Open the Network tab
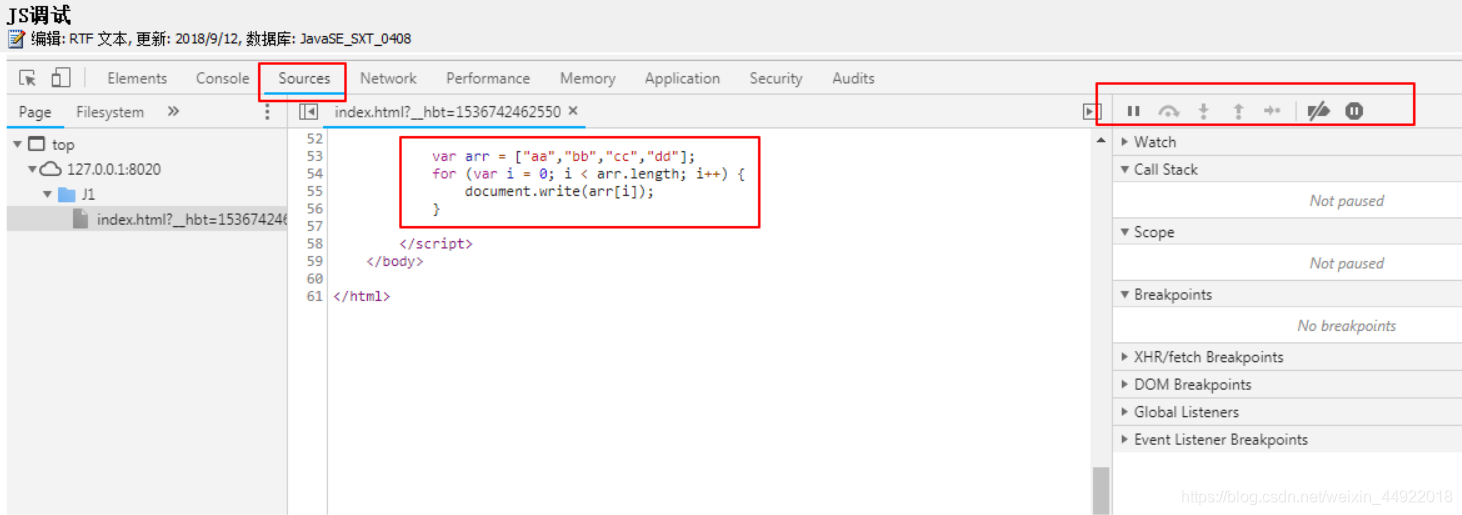Viewport: 1462px width, 515px height. tap(388, 78)
